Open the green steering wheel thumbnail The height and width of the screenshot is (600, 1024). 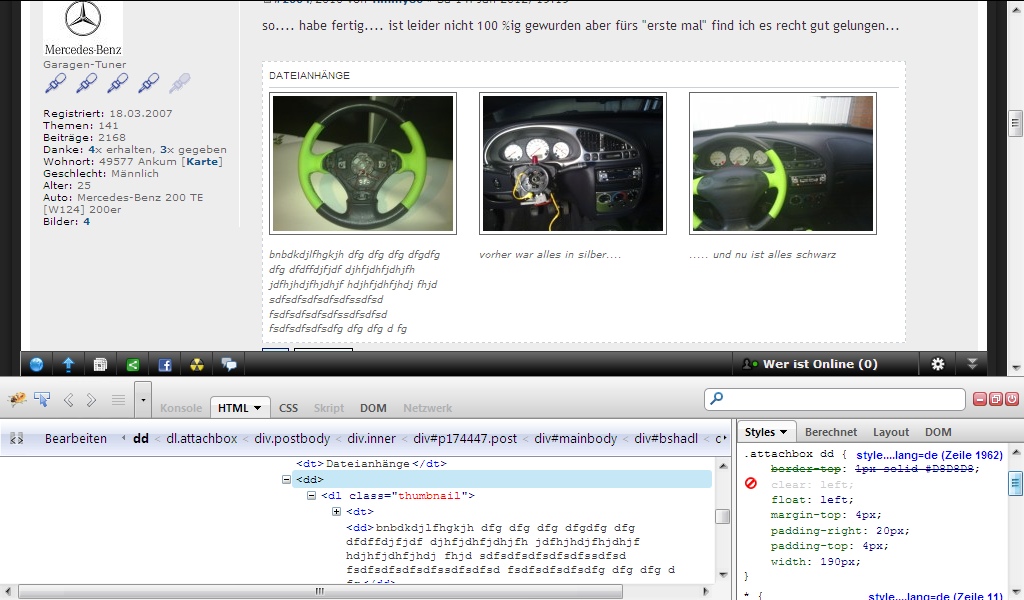[363, 163]
